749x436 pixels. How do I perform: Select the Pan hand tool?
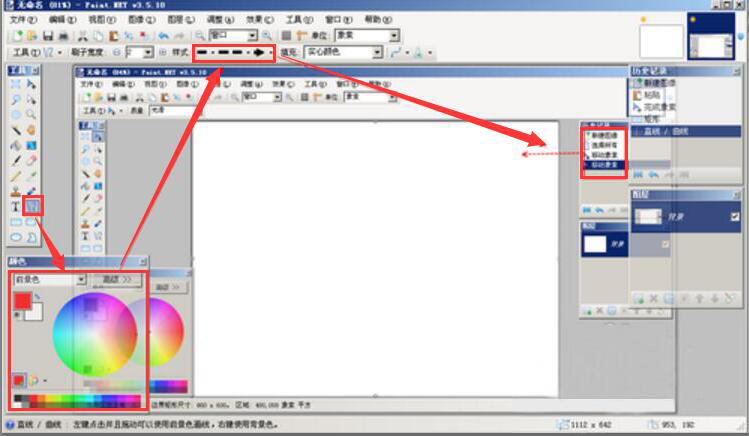(31, 130)
